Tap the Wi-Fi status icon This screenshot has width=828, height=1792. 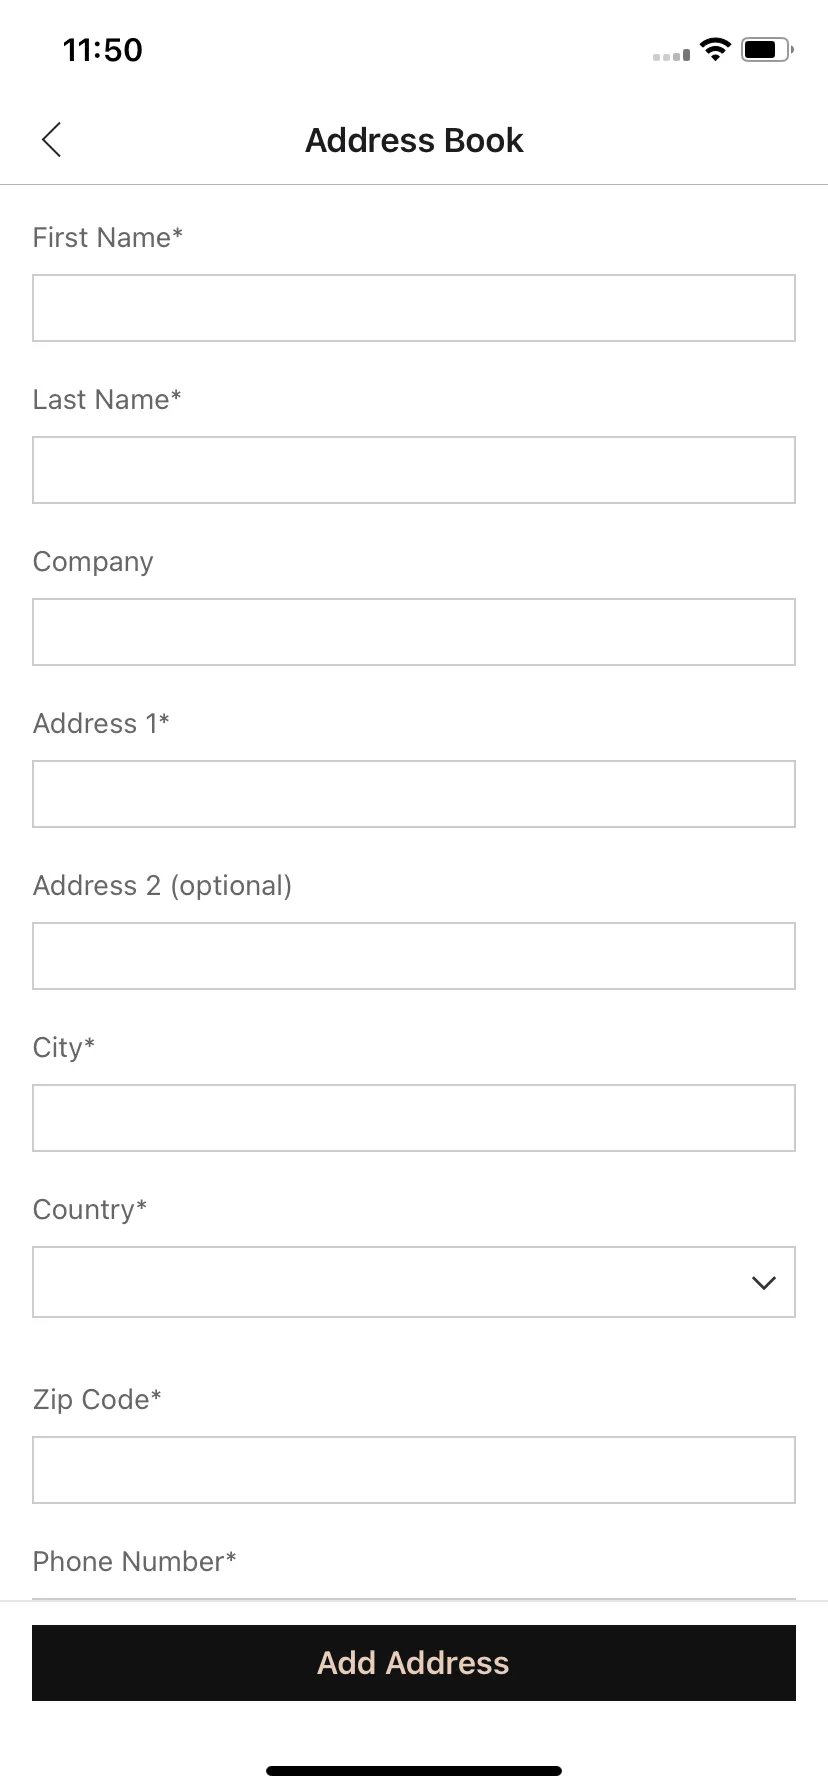pos(715,49)
